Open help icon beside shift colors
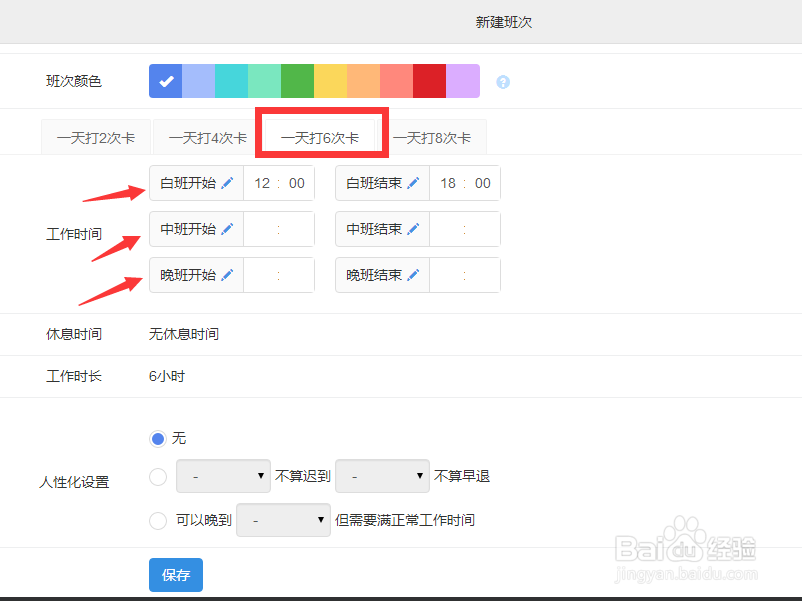The width and height of the screenshot is (802, 601). 503,82
